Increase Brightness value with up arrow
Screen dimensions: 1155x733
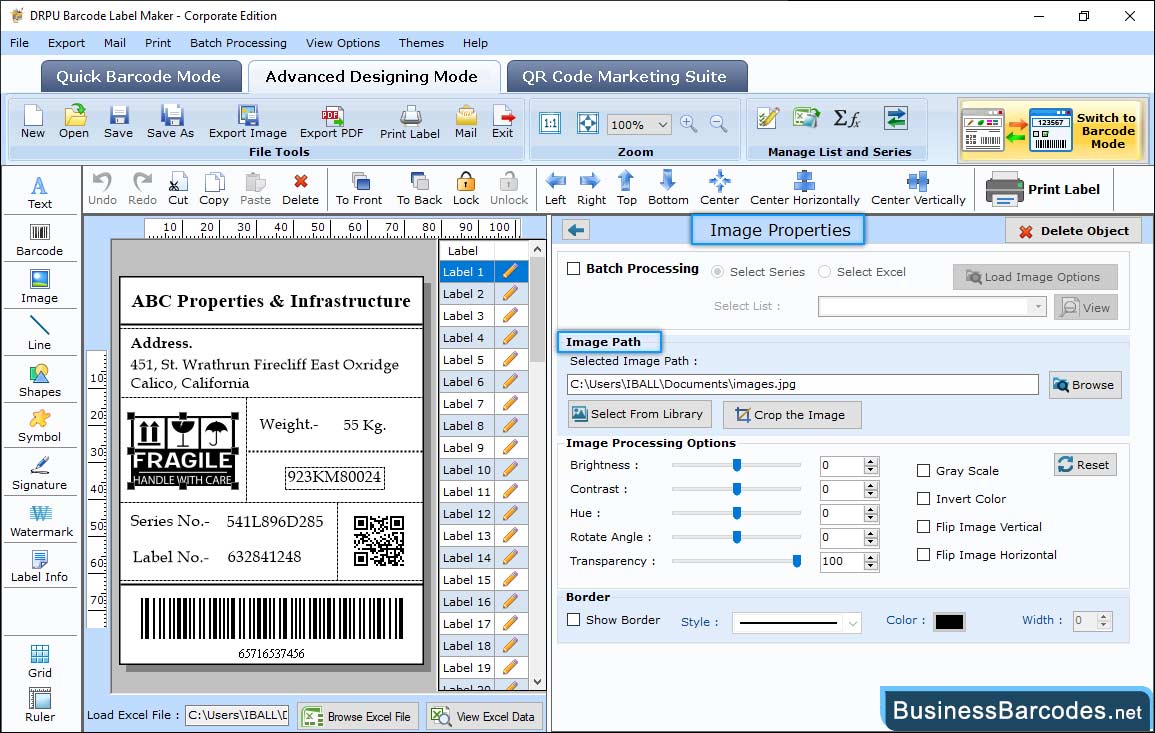(871, 461)
